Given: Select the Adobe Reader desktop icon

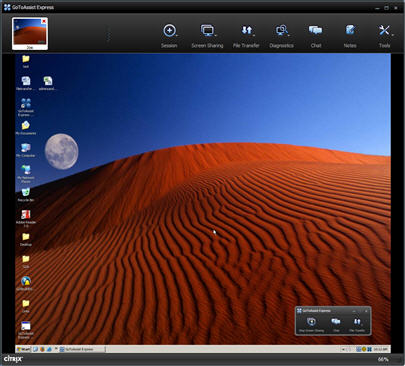Looking at the screenshot, I should pos(26,218).
